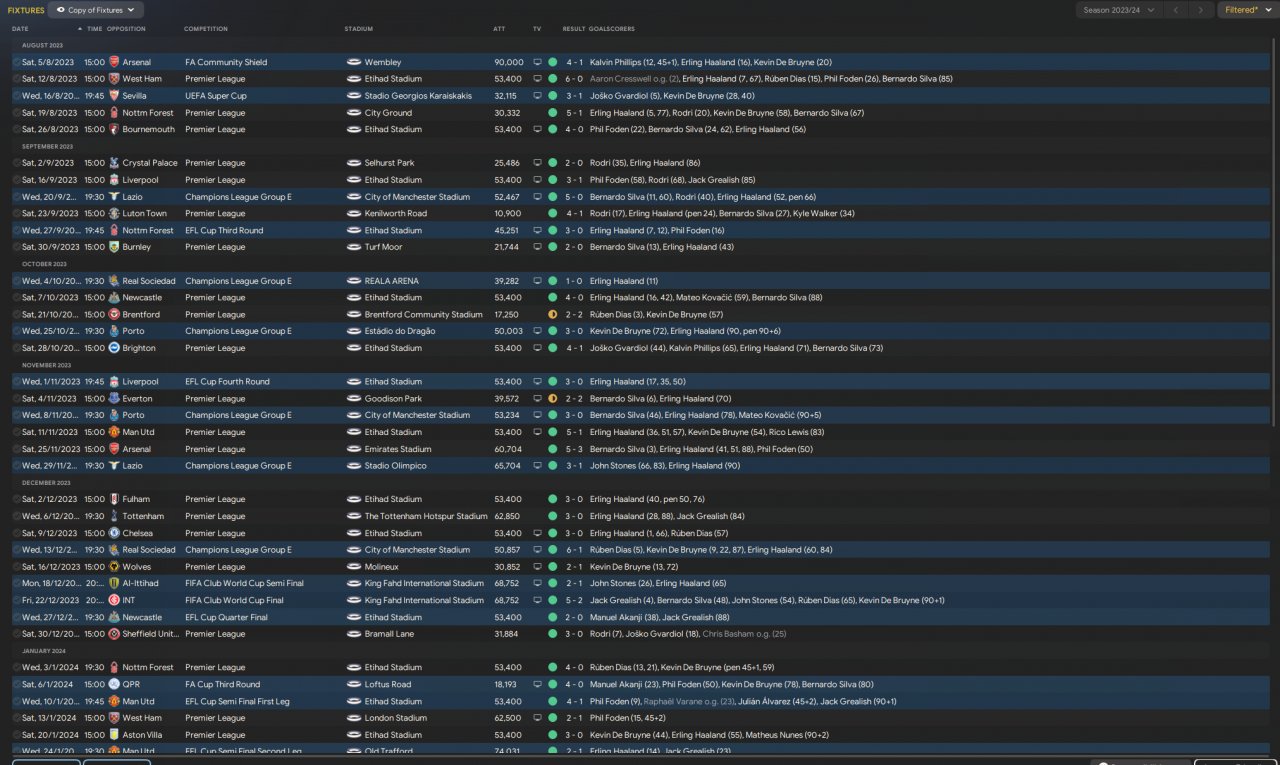Screen dimensions: 1280x765
Task: Open goalscorer Rico Lewis (83)
Action: coord(797,432)
